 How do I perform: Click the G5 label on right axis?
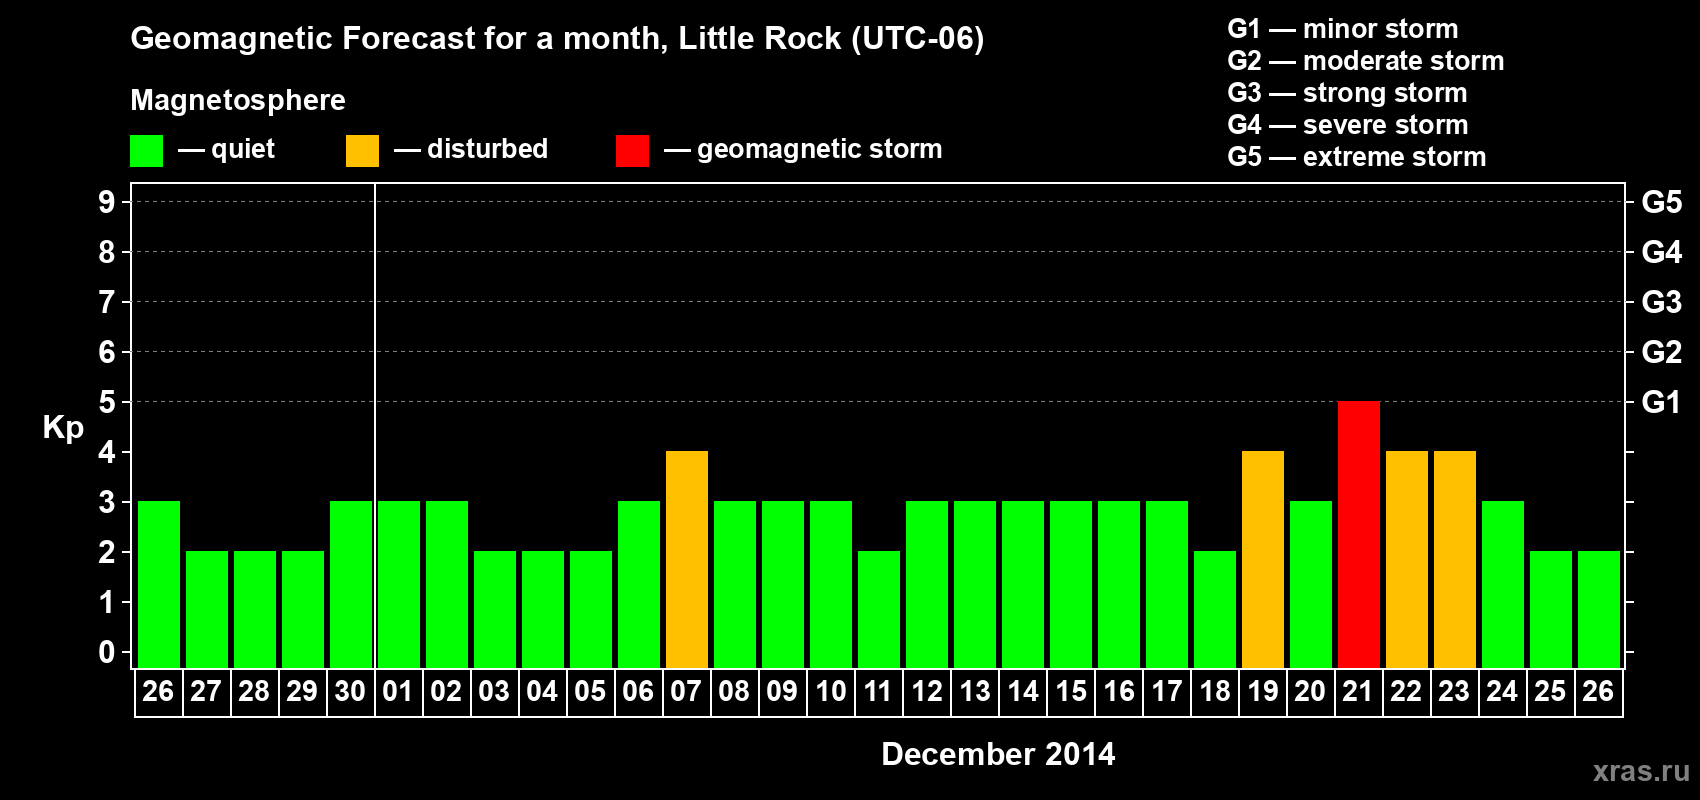(x=1661, y=202)
